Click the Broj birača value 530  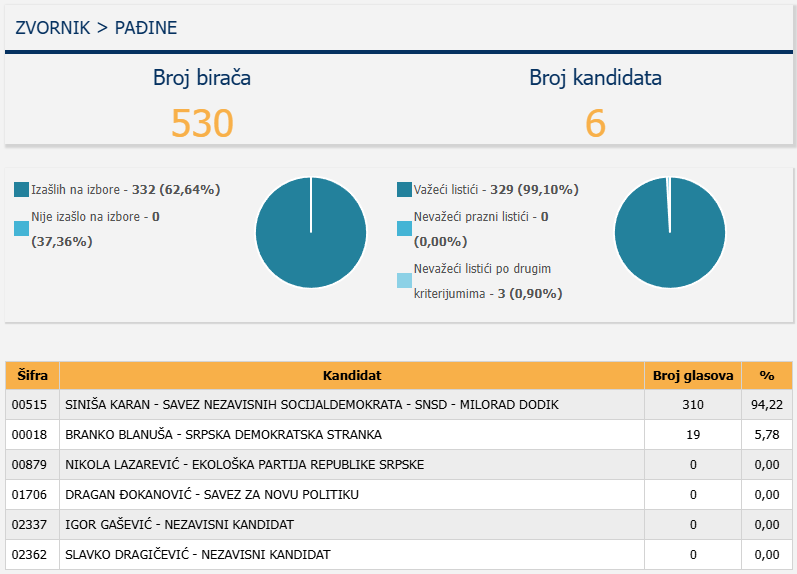pos(202,123)
